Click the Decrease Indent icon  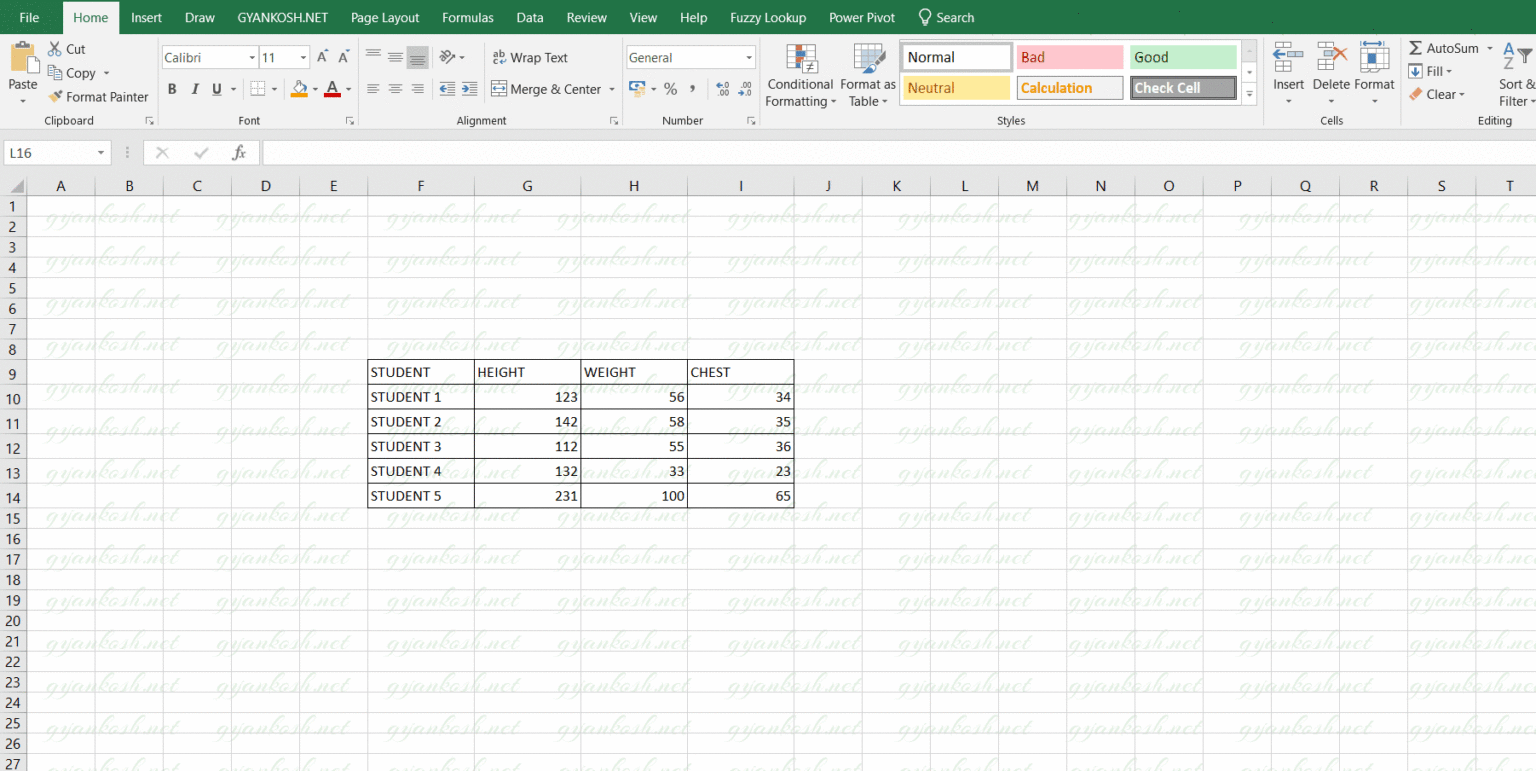(446, 89)
